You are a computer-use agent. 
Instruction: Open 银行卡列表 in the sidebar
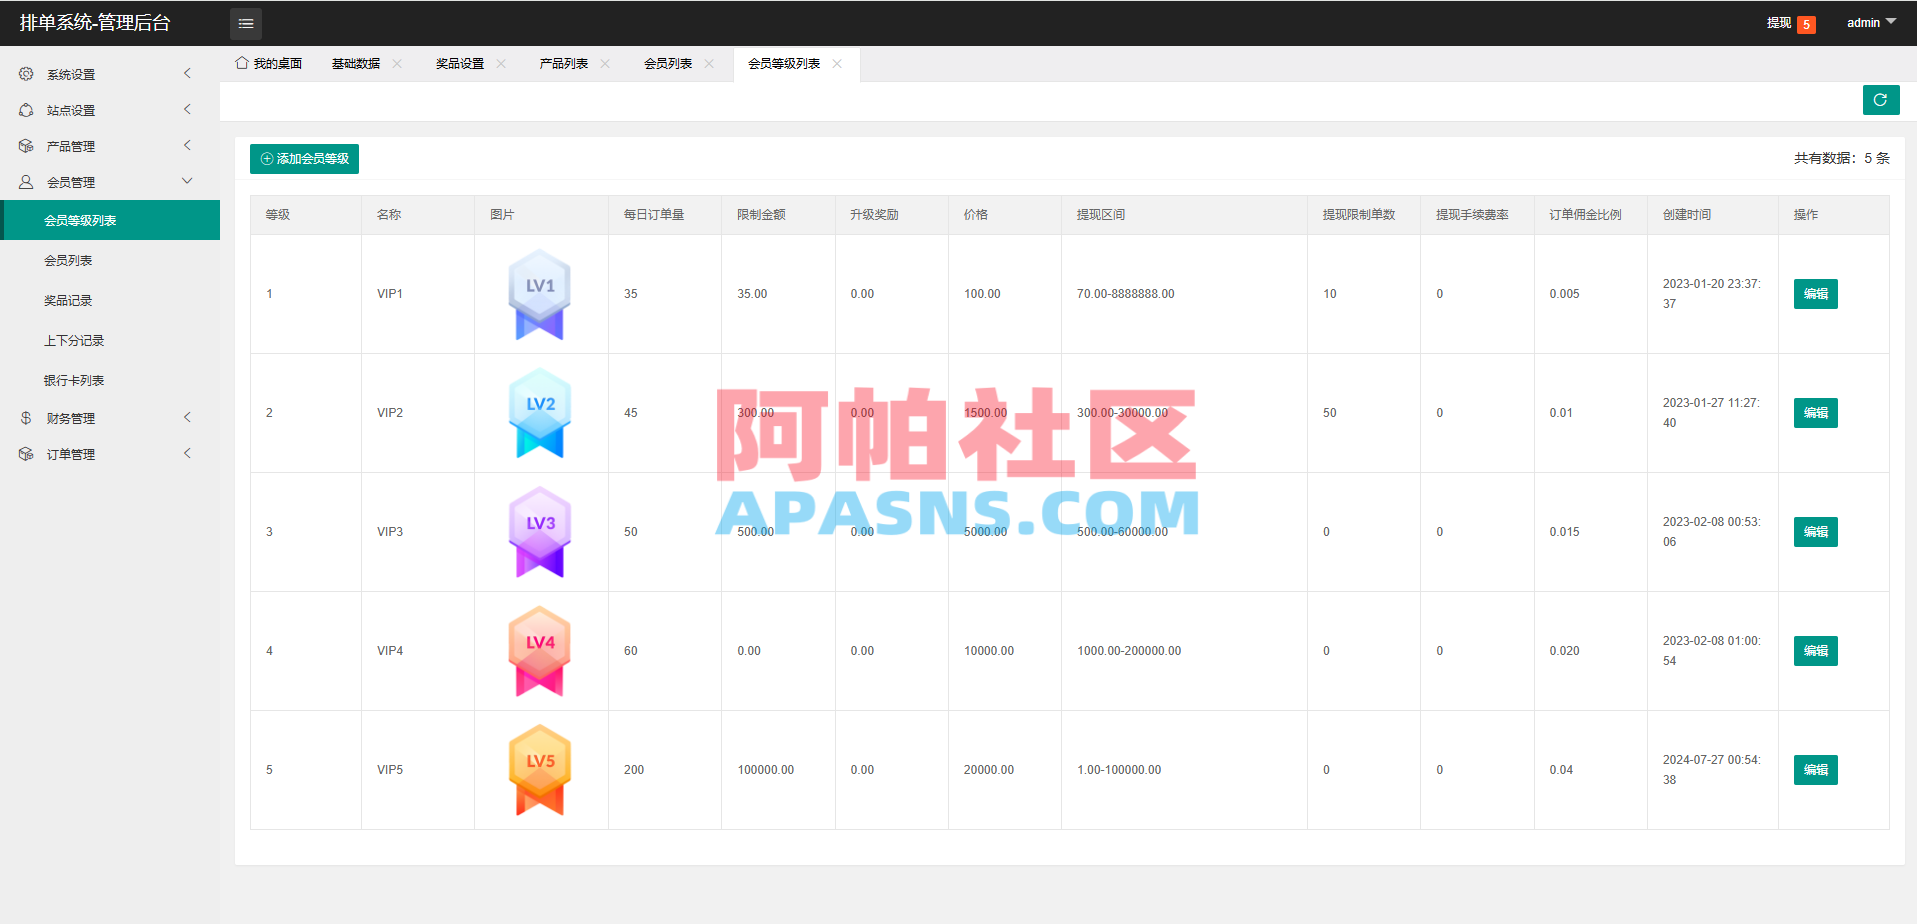(75, 379)
